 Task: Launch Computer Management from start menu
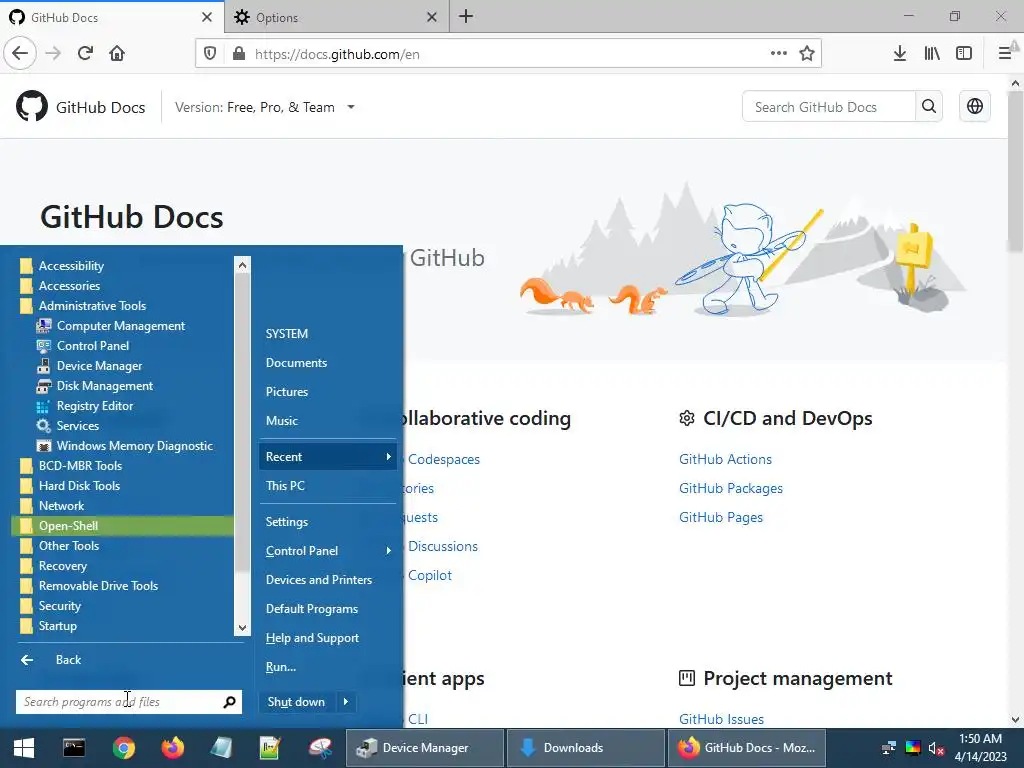(121, 326)
